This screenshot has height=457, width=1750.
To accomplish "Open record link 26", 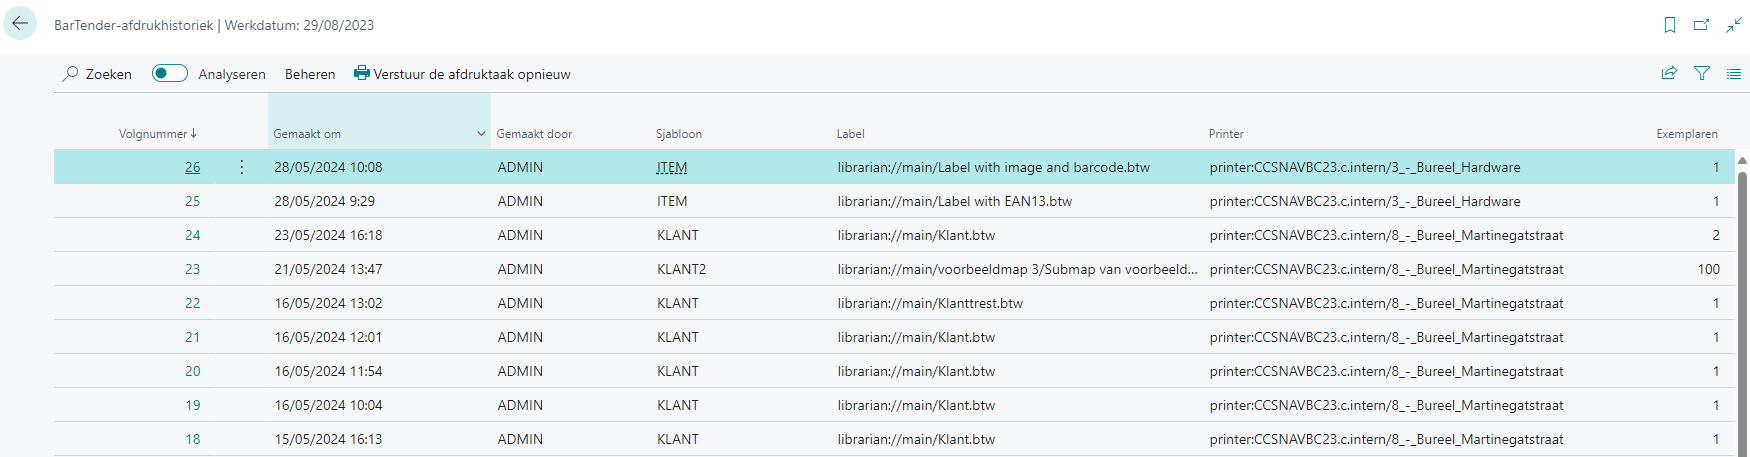I will [x=192, y=167].
